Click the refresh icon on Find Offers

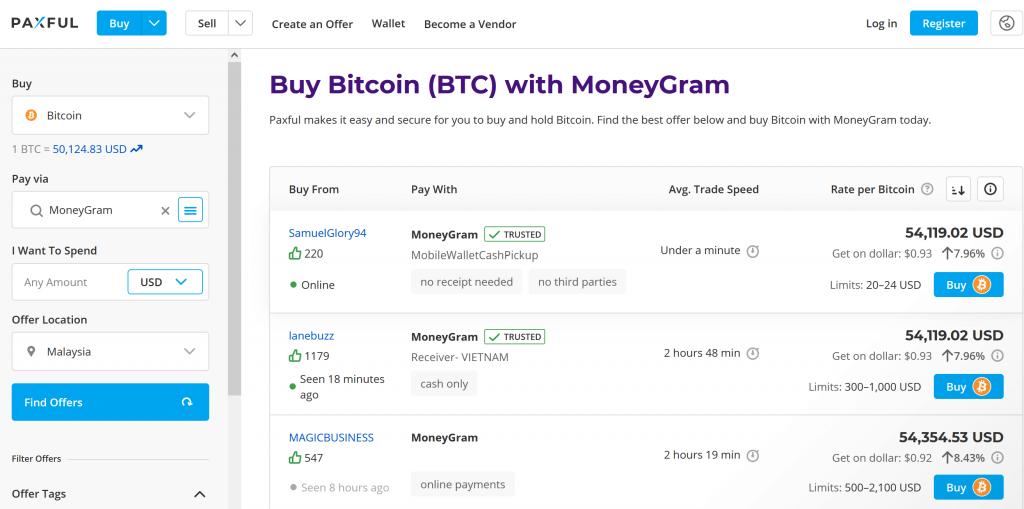pos(187,402)
